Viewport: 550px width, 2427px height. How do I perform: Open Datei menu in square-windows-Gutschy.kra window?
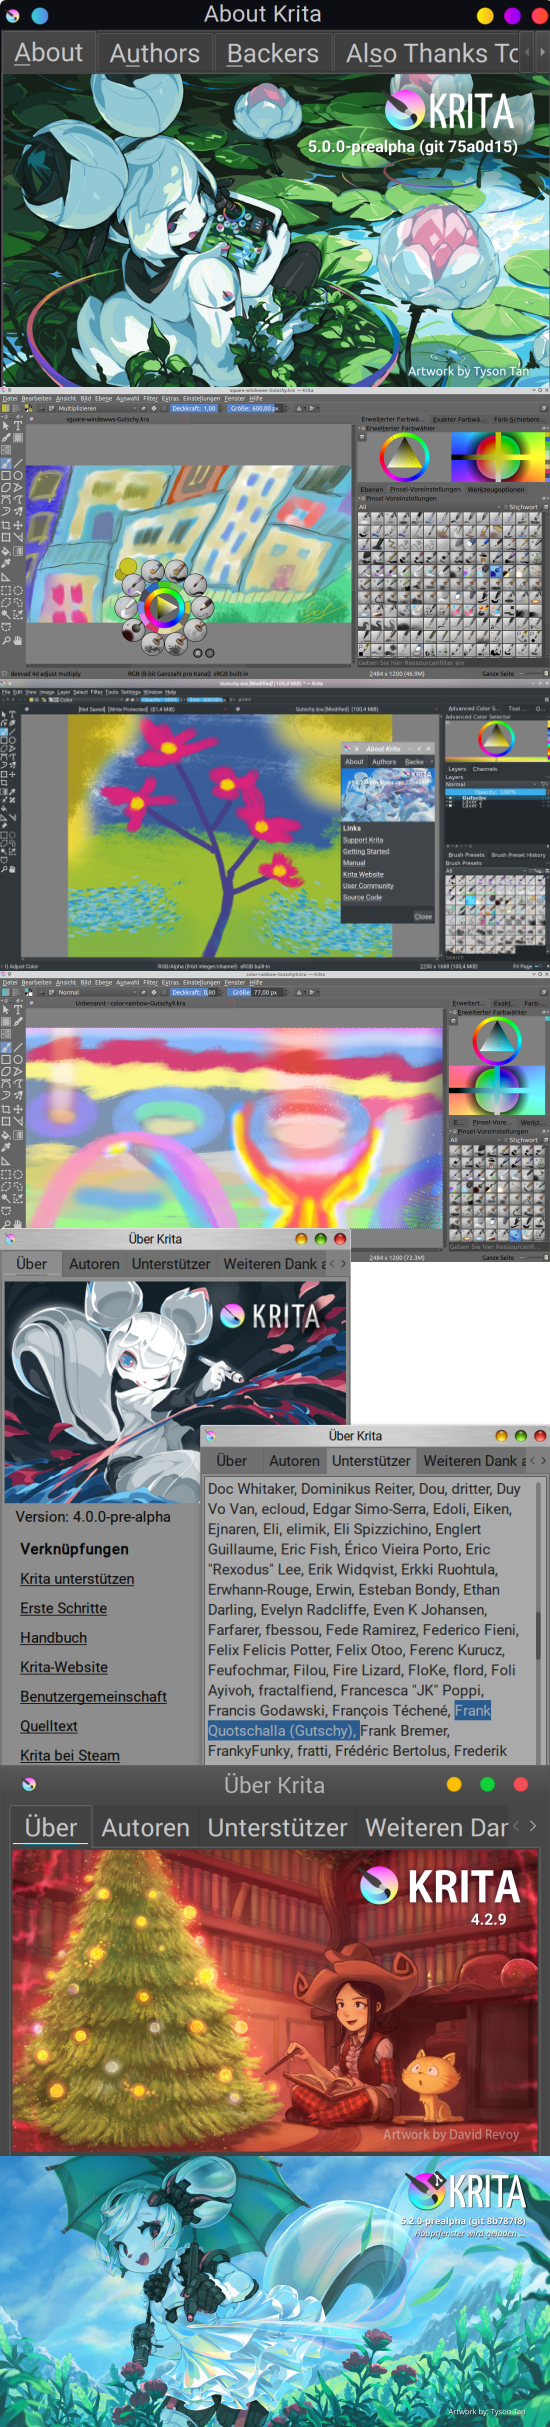(10, 398)
